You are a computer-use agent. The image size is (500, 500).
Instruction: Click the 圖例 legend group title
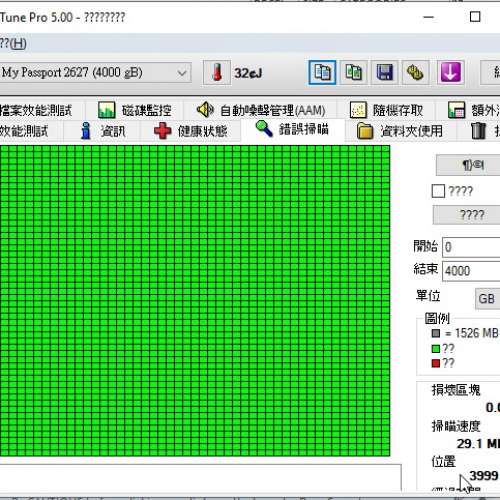[437, 318]
